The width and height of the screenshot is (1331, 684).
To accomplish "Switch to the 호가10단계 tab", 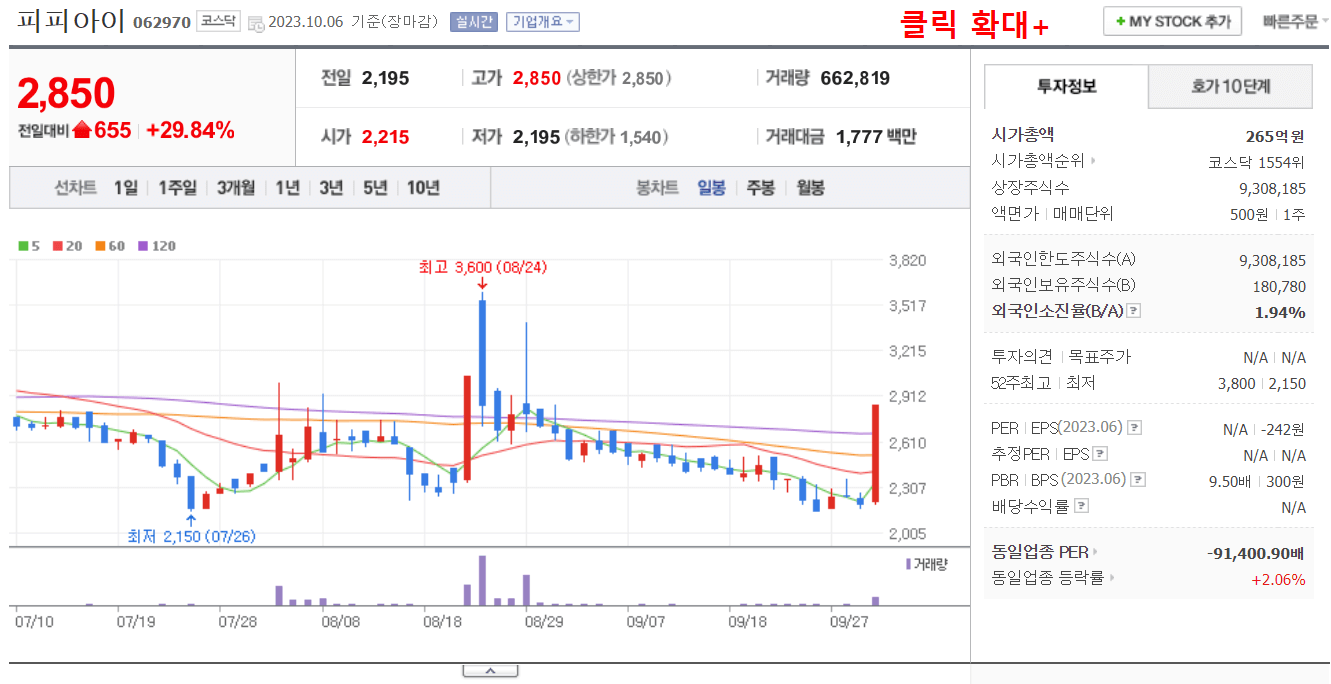I will pyautogui.click(x=1231, y=87).
